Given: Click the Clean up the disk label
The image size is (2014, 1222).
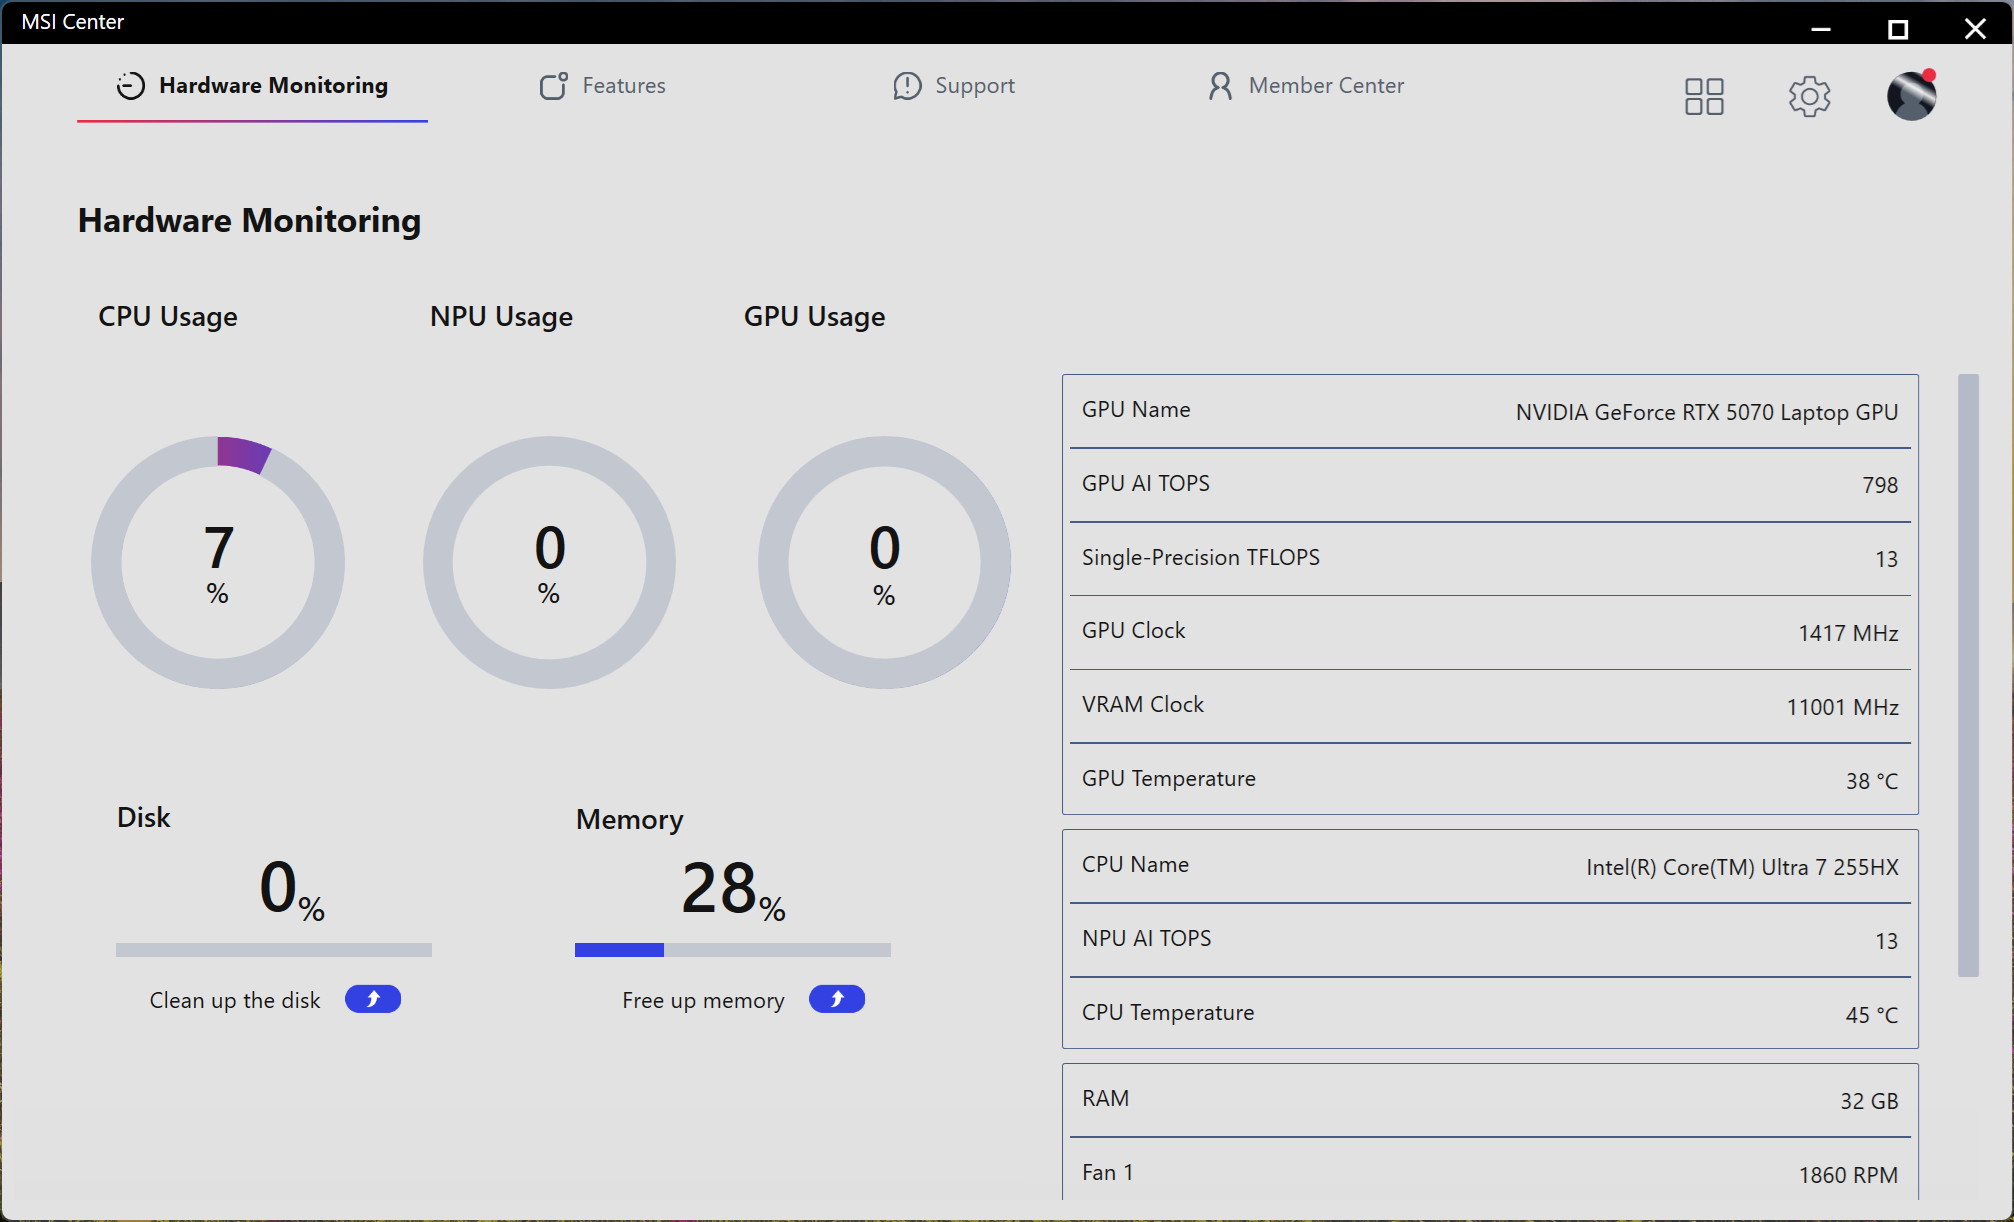Looking at the screenshot, I should (x=235, y=1000).
